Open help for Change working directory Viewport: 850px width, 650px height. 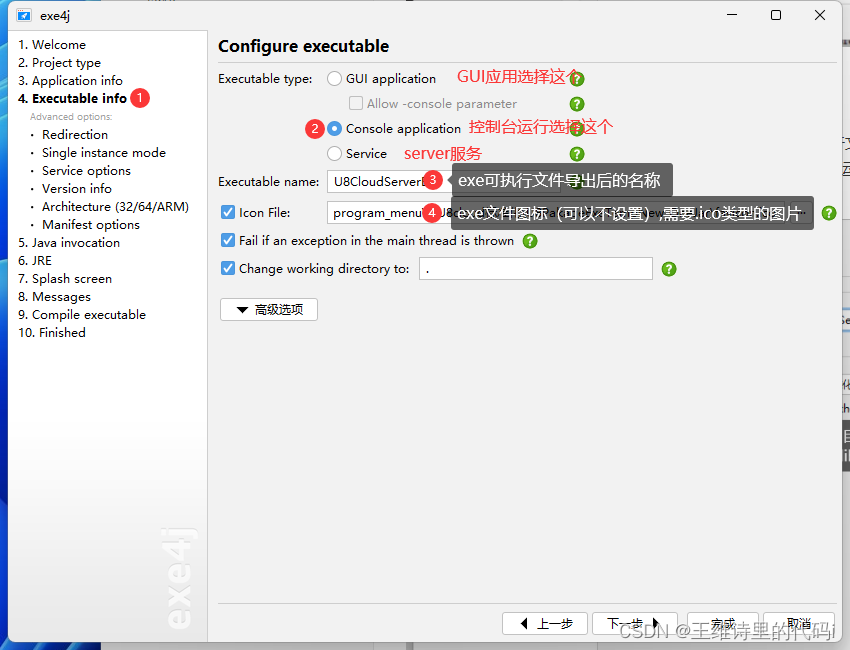[669, 269]
